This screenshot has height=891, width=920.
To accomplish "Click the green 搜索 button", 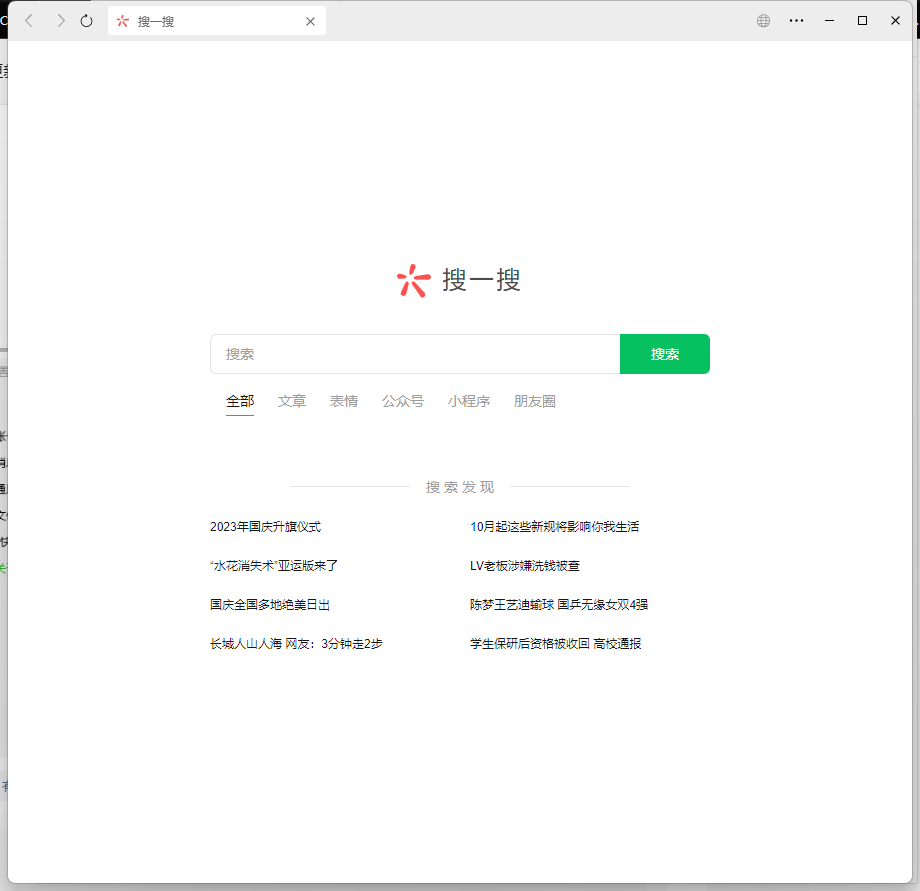I will (x=665, y=354).
